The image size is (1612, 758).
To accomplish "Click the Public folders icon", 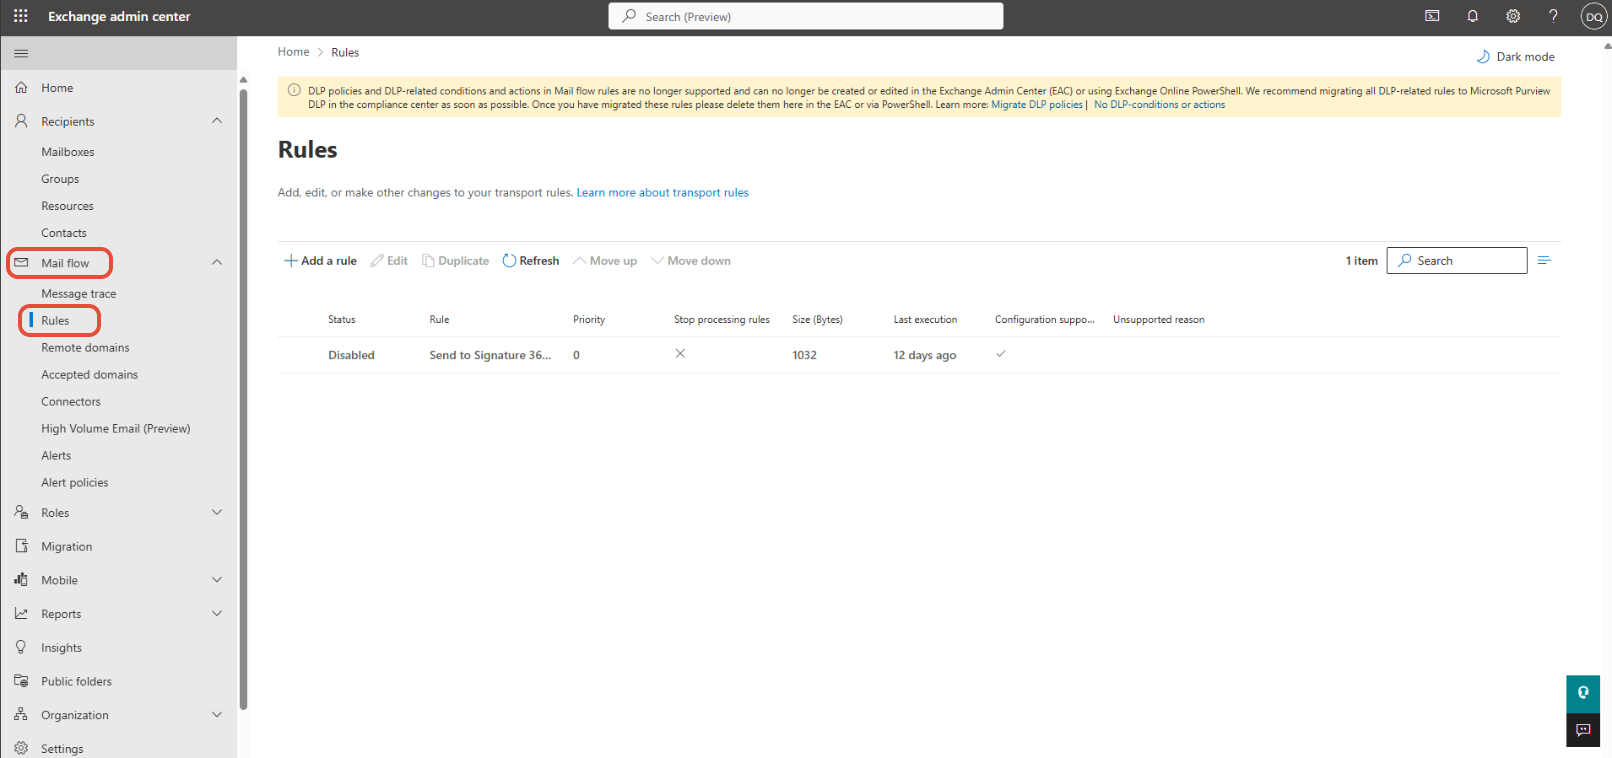I will pos(21,681).
